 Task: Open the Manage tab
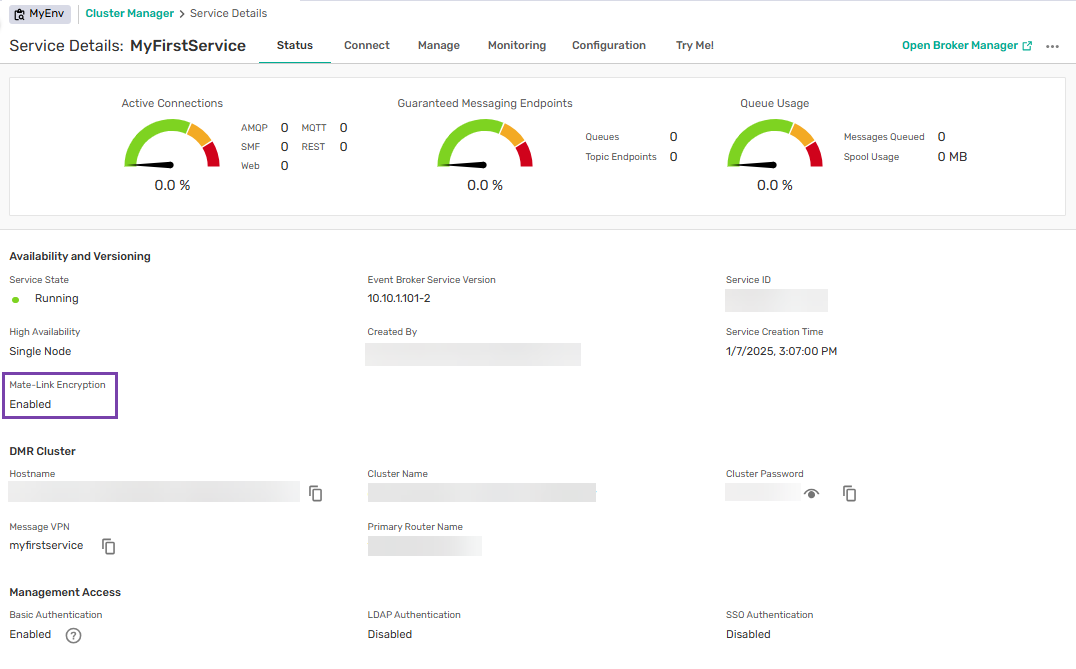[438, 46]
